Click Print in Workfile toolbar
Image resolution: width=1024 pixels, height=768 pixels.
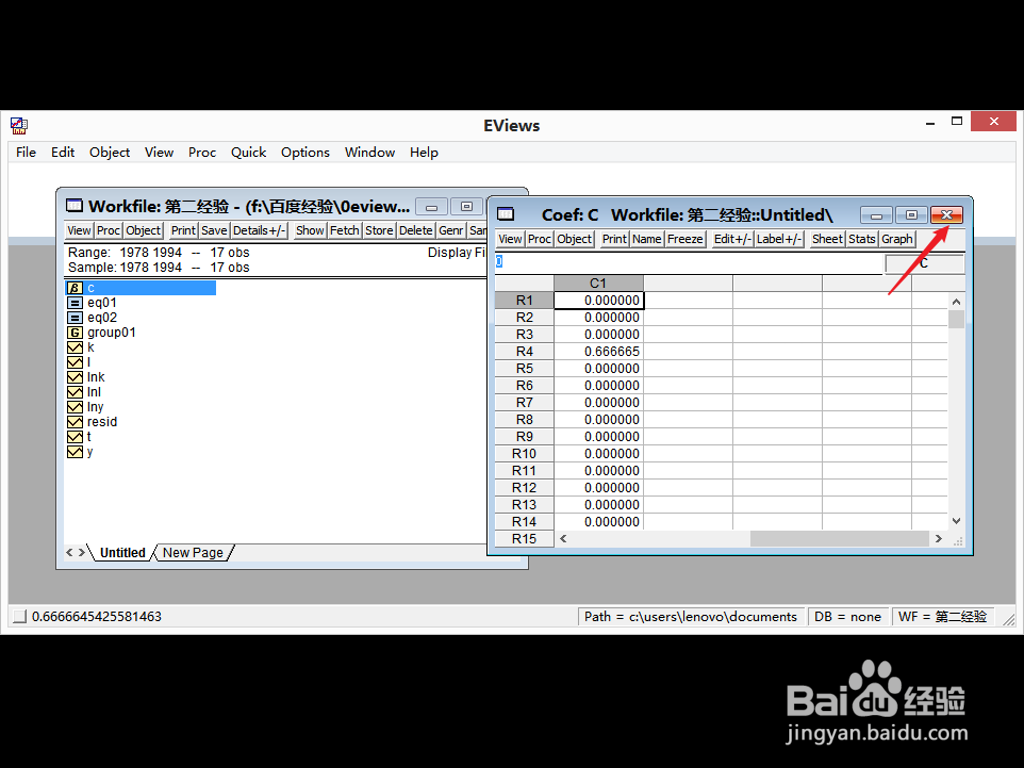(x=184, y=231)
